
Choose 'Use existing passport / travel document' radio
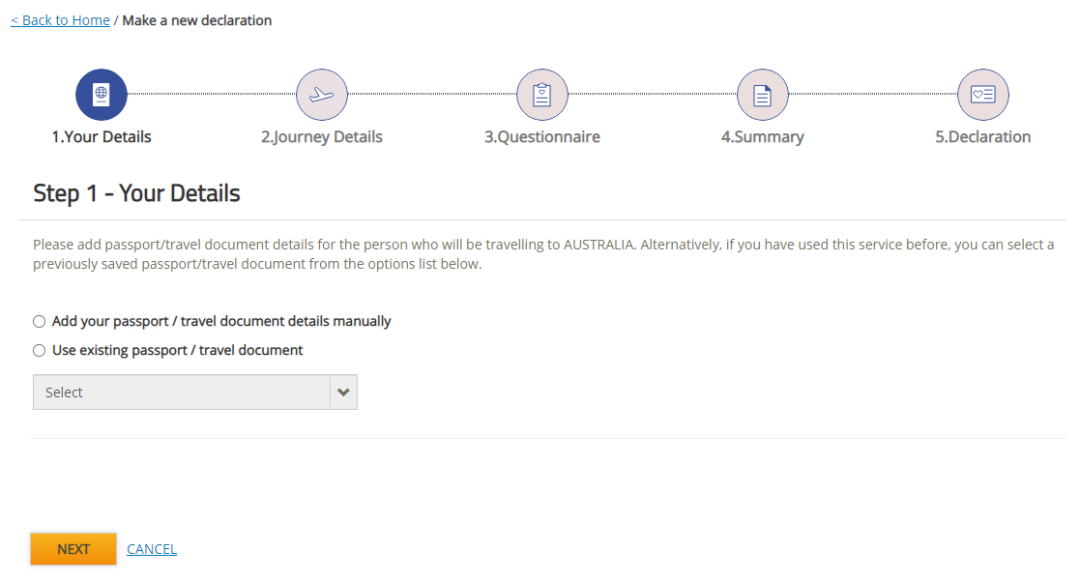(39, 350)
